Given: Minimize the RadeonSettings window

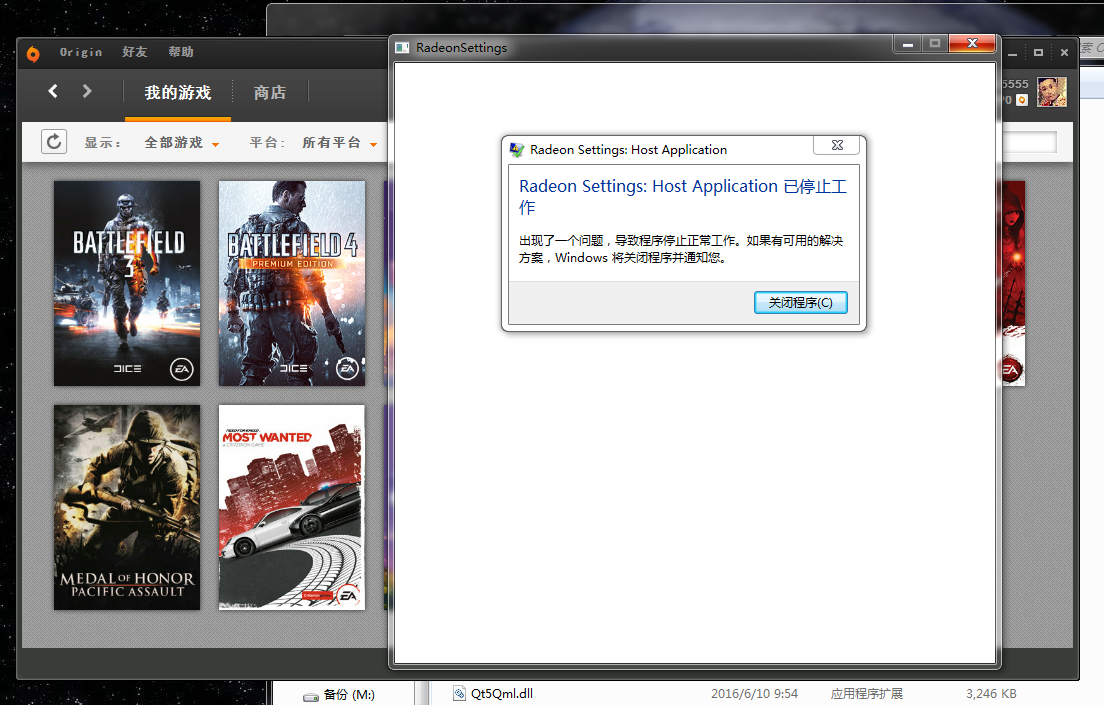Looking at the screenshot, I should coord(908,44).
